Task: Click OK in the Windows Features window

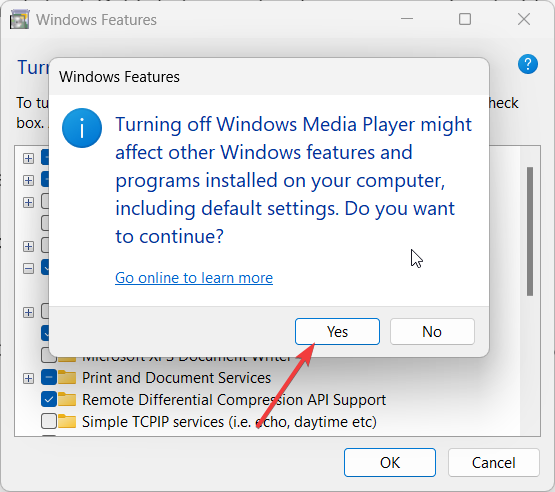Action: [x=390, y=463]
